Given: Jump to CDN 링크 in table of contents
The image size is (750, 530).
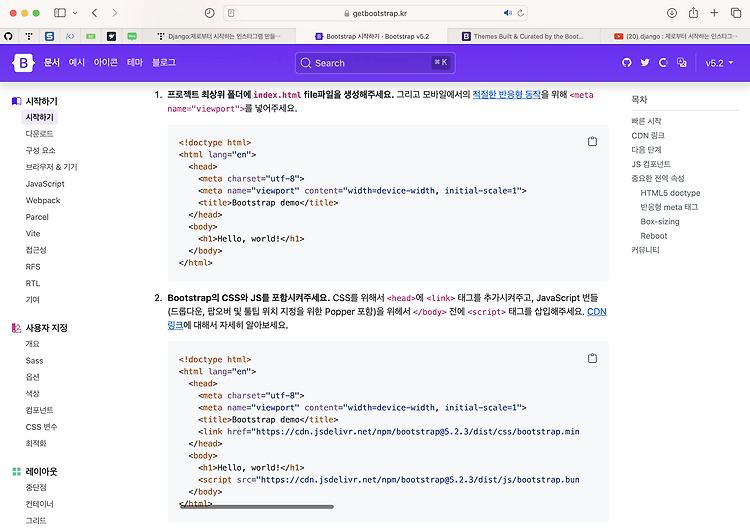Looking at the screenshot, I should 648,135.
